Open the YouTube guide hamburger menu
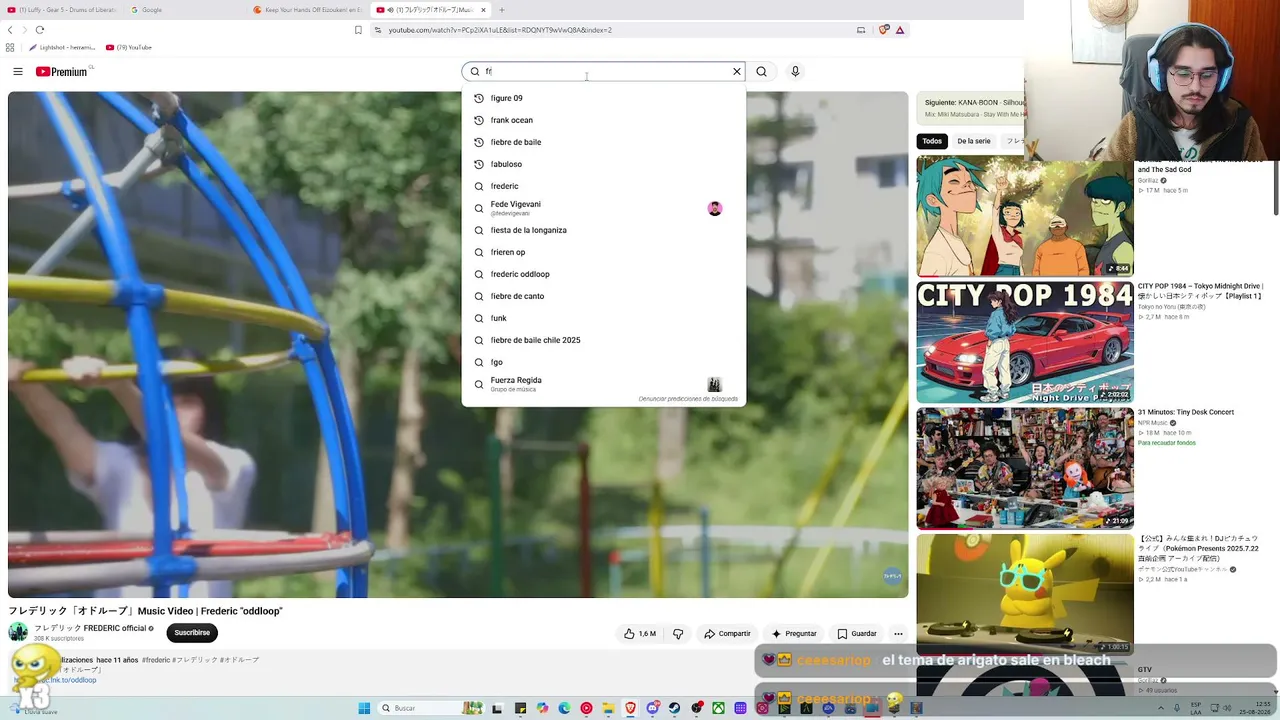Image resolution: width=1280 pixels, height=720 pixels. (18, 71)
